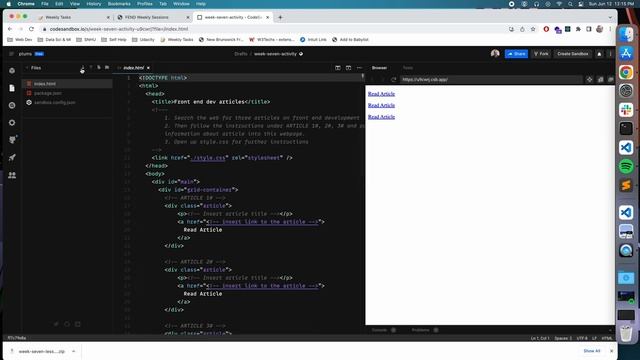Click the preview forward arrow

coord(383,80)
